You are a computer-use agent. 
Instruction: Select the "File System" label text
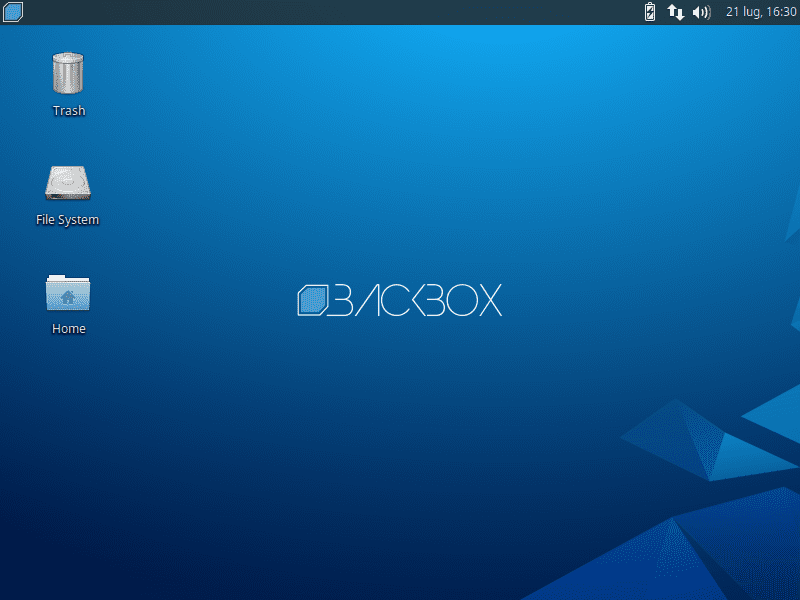(x=67, y=220)
